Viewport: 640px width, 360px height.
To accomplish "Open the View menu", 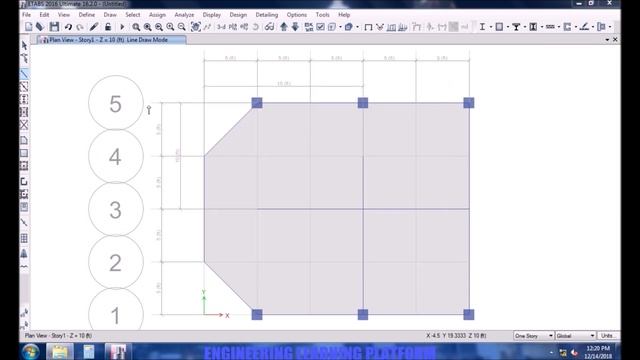I will click(x=64, y=15).
